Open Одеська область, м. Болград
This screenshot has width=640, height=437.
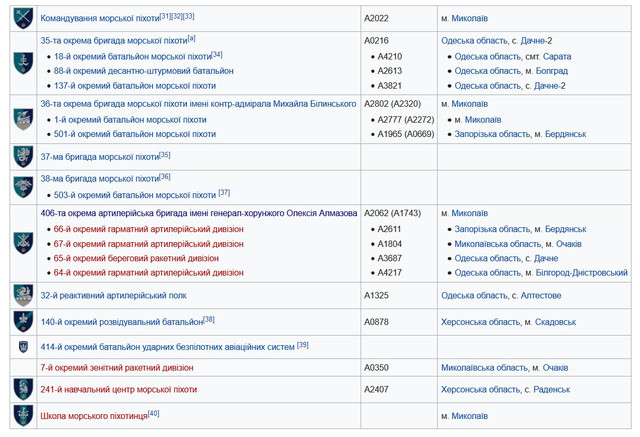pyautogui.click(x=511, y=71)
